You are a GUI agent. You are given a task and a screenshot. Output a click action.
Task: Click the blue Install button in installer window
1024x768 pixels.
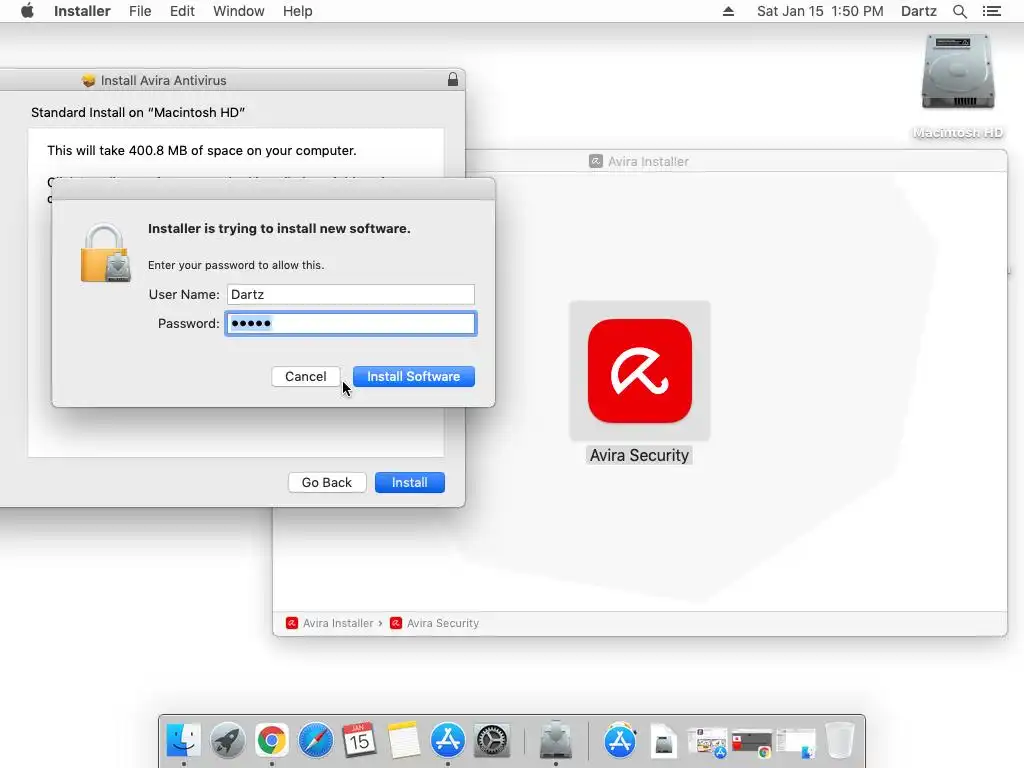point(409,483)
